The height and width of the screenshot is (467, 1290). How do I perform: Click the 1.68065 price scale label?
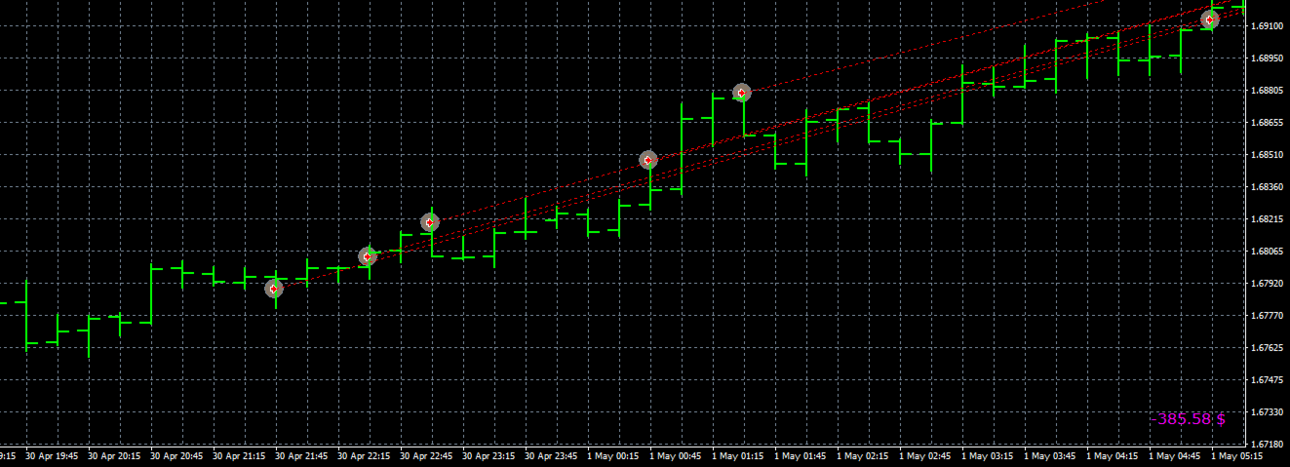point(1267,251)
